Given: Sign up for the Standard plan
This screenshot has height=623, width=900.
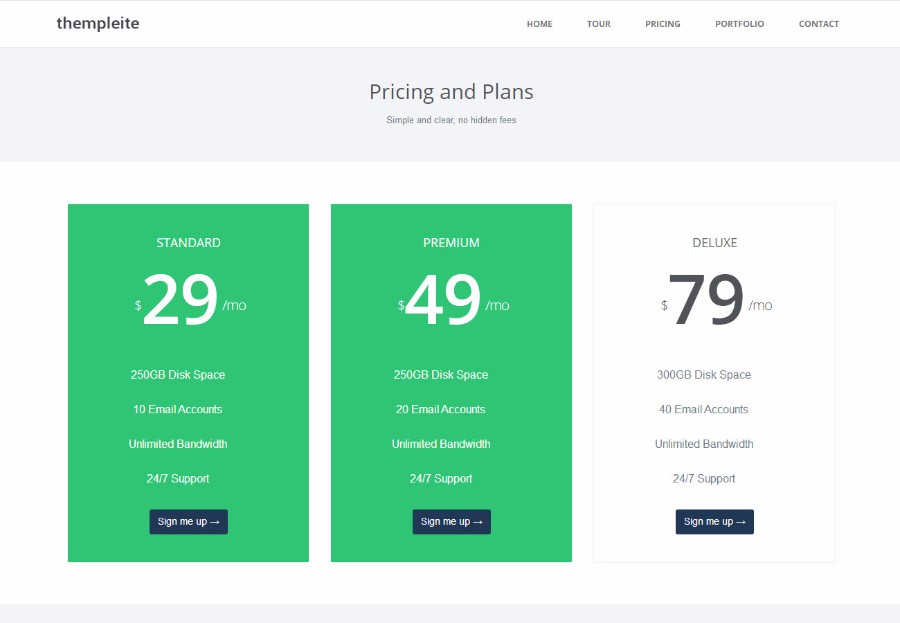Looking at the screenshot, I should tap(188, 521).
